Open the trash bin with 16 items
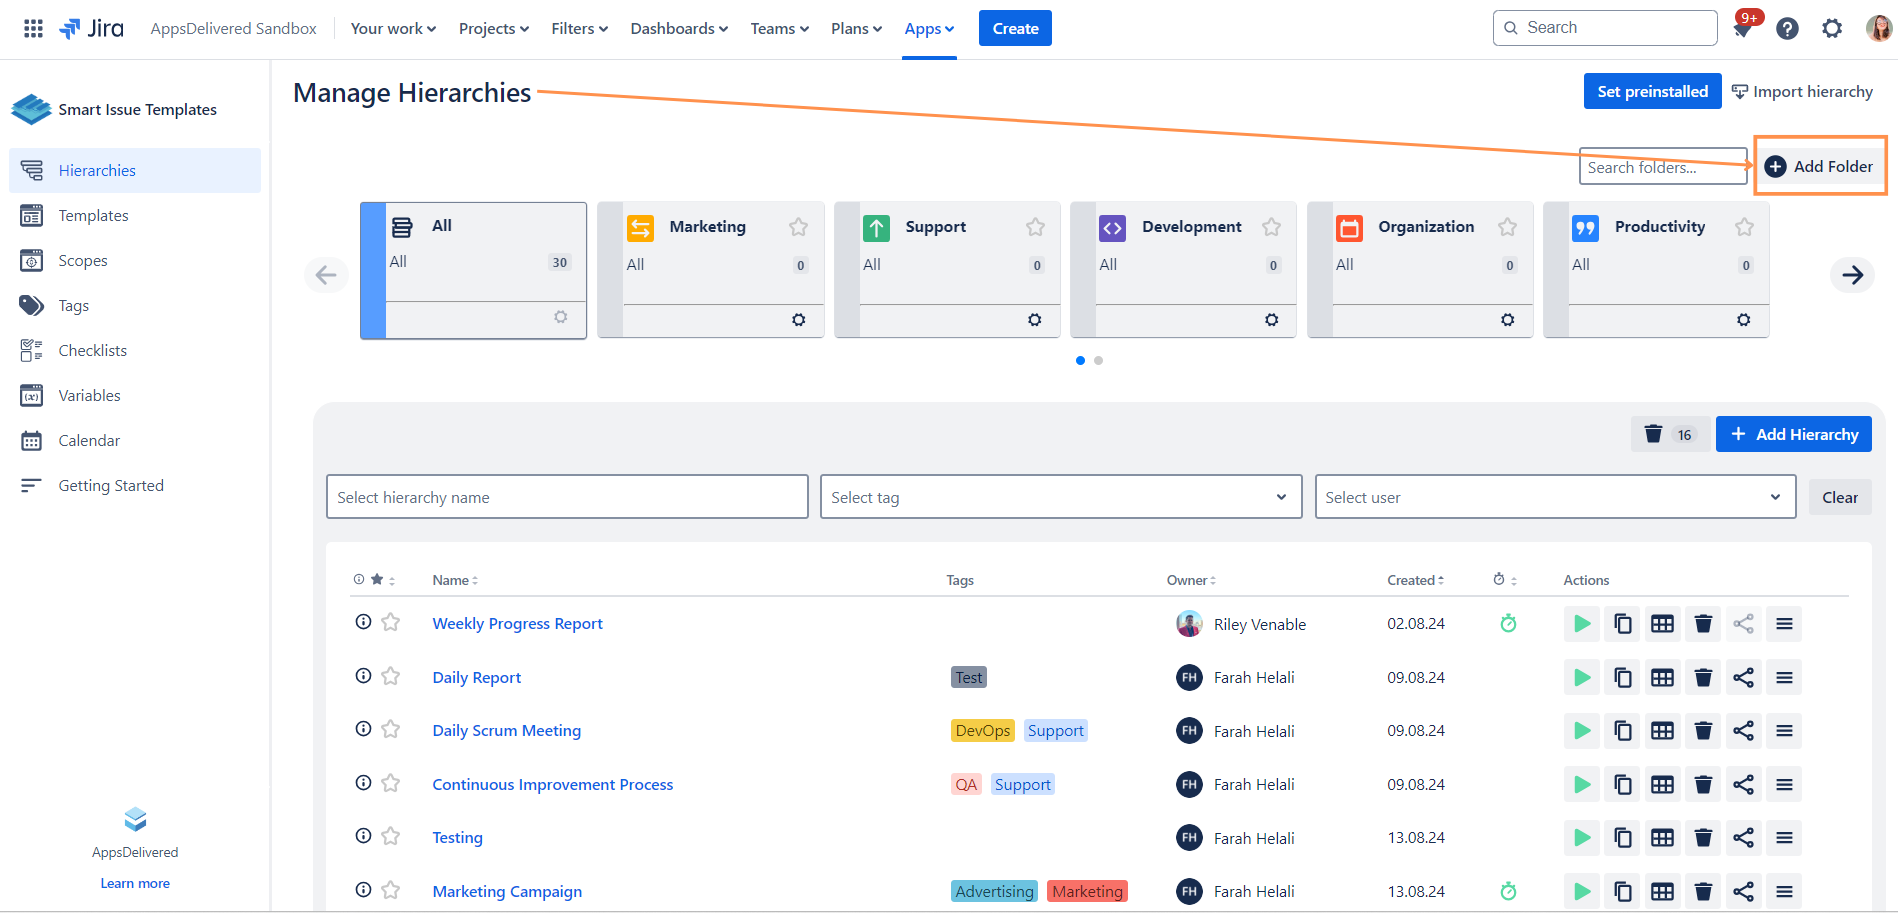This screenshot has width=1898, height=913. pos(1669,435)
